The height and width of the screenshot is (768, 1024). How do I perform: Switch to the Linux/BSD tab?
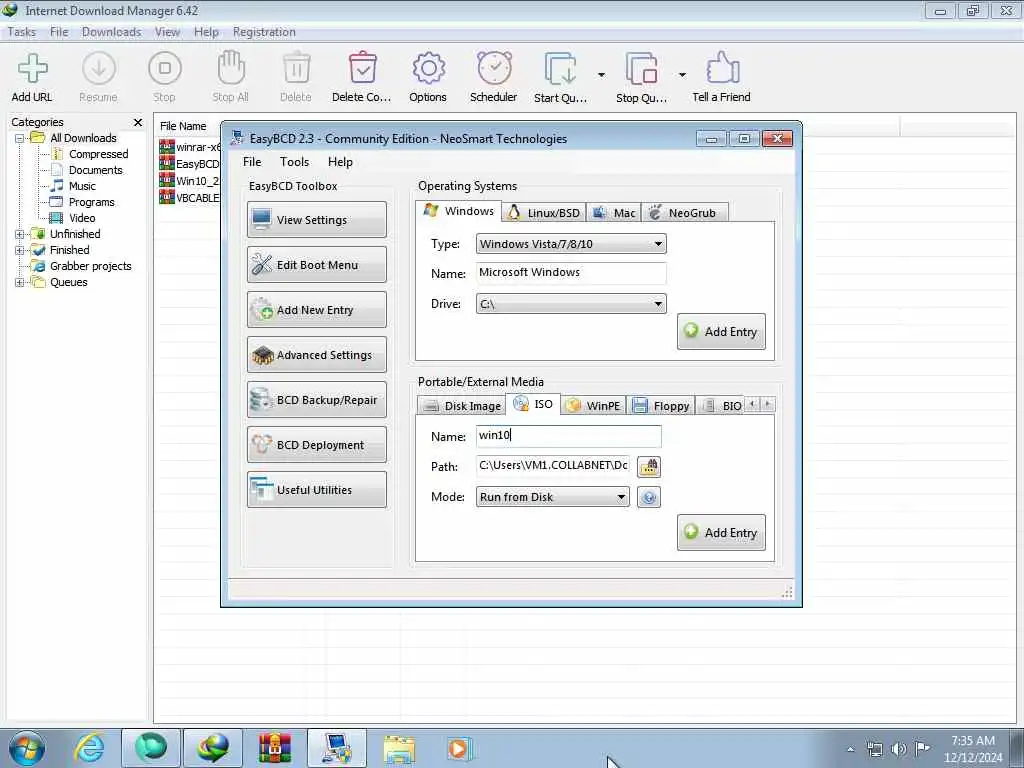tap(544, 213)
